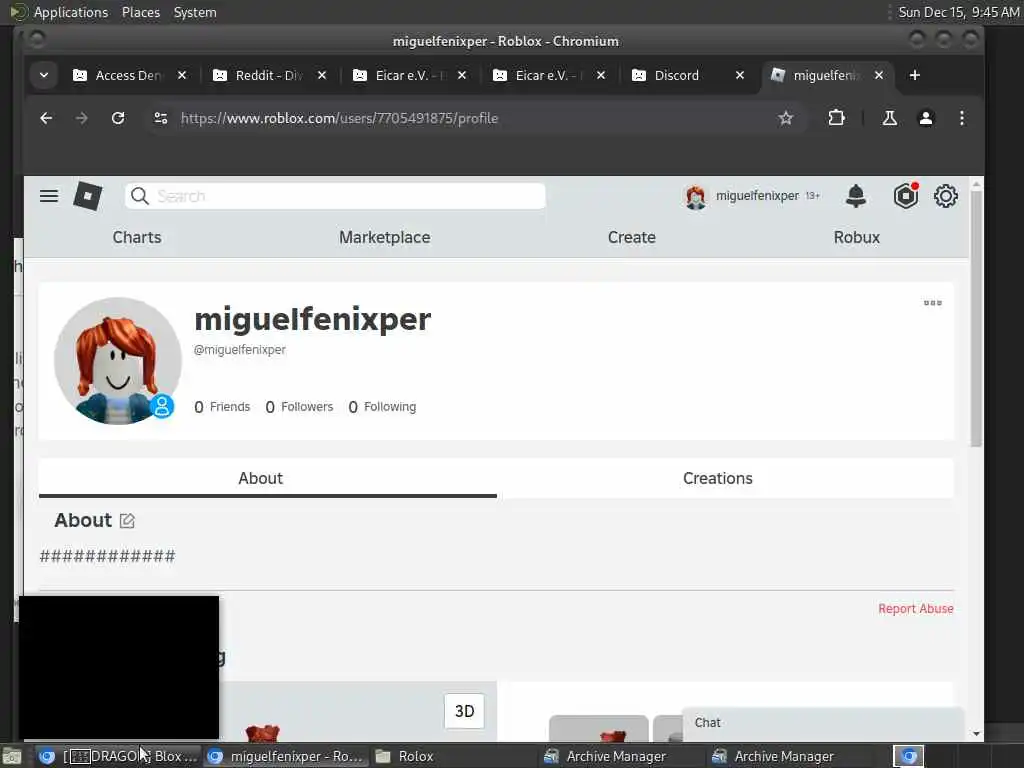Close the Discord tab
1024x768 pixels.
(x=740, y=75)
